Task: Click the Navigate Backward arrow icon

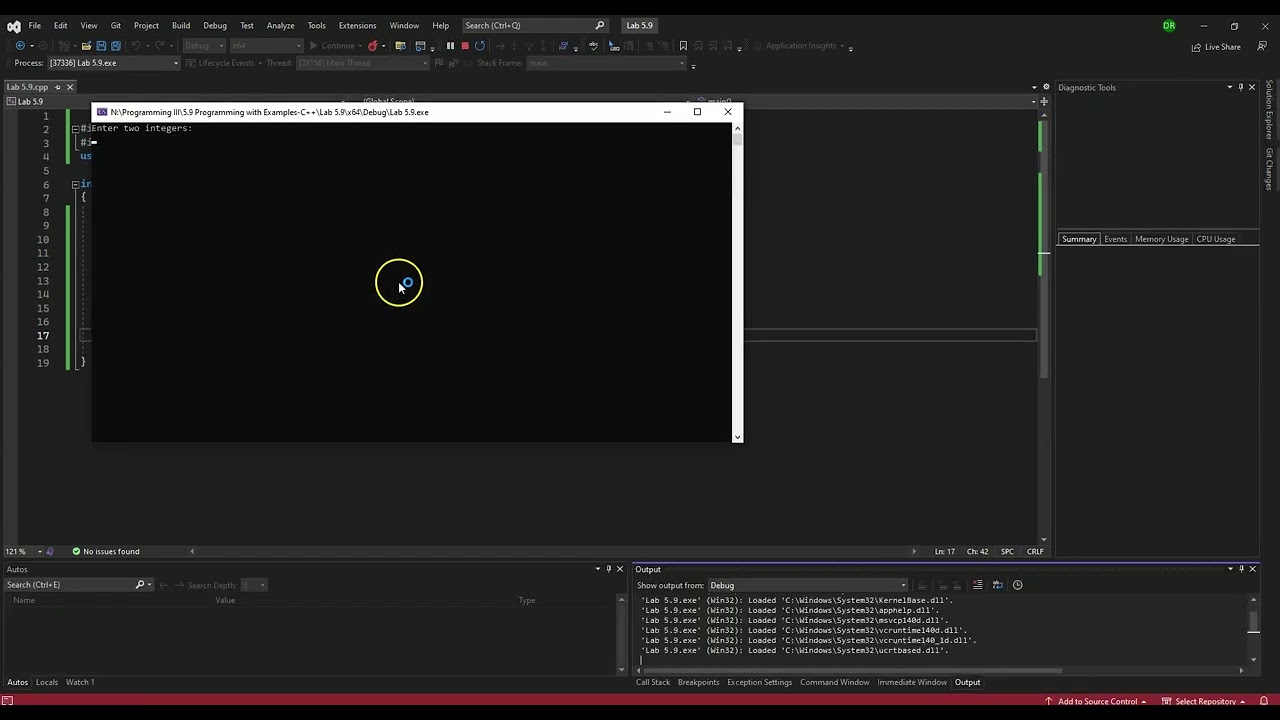Action: click(x=20, y=46)
